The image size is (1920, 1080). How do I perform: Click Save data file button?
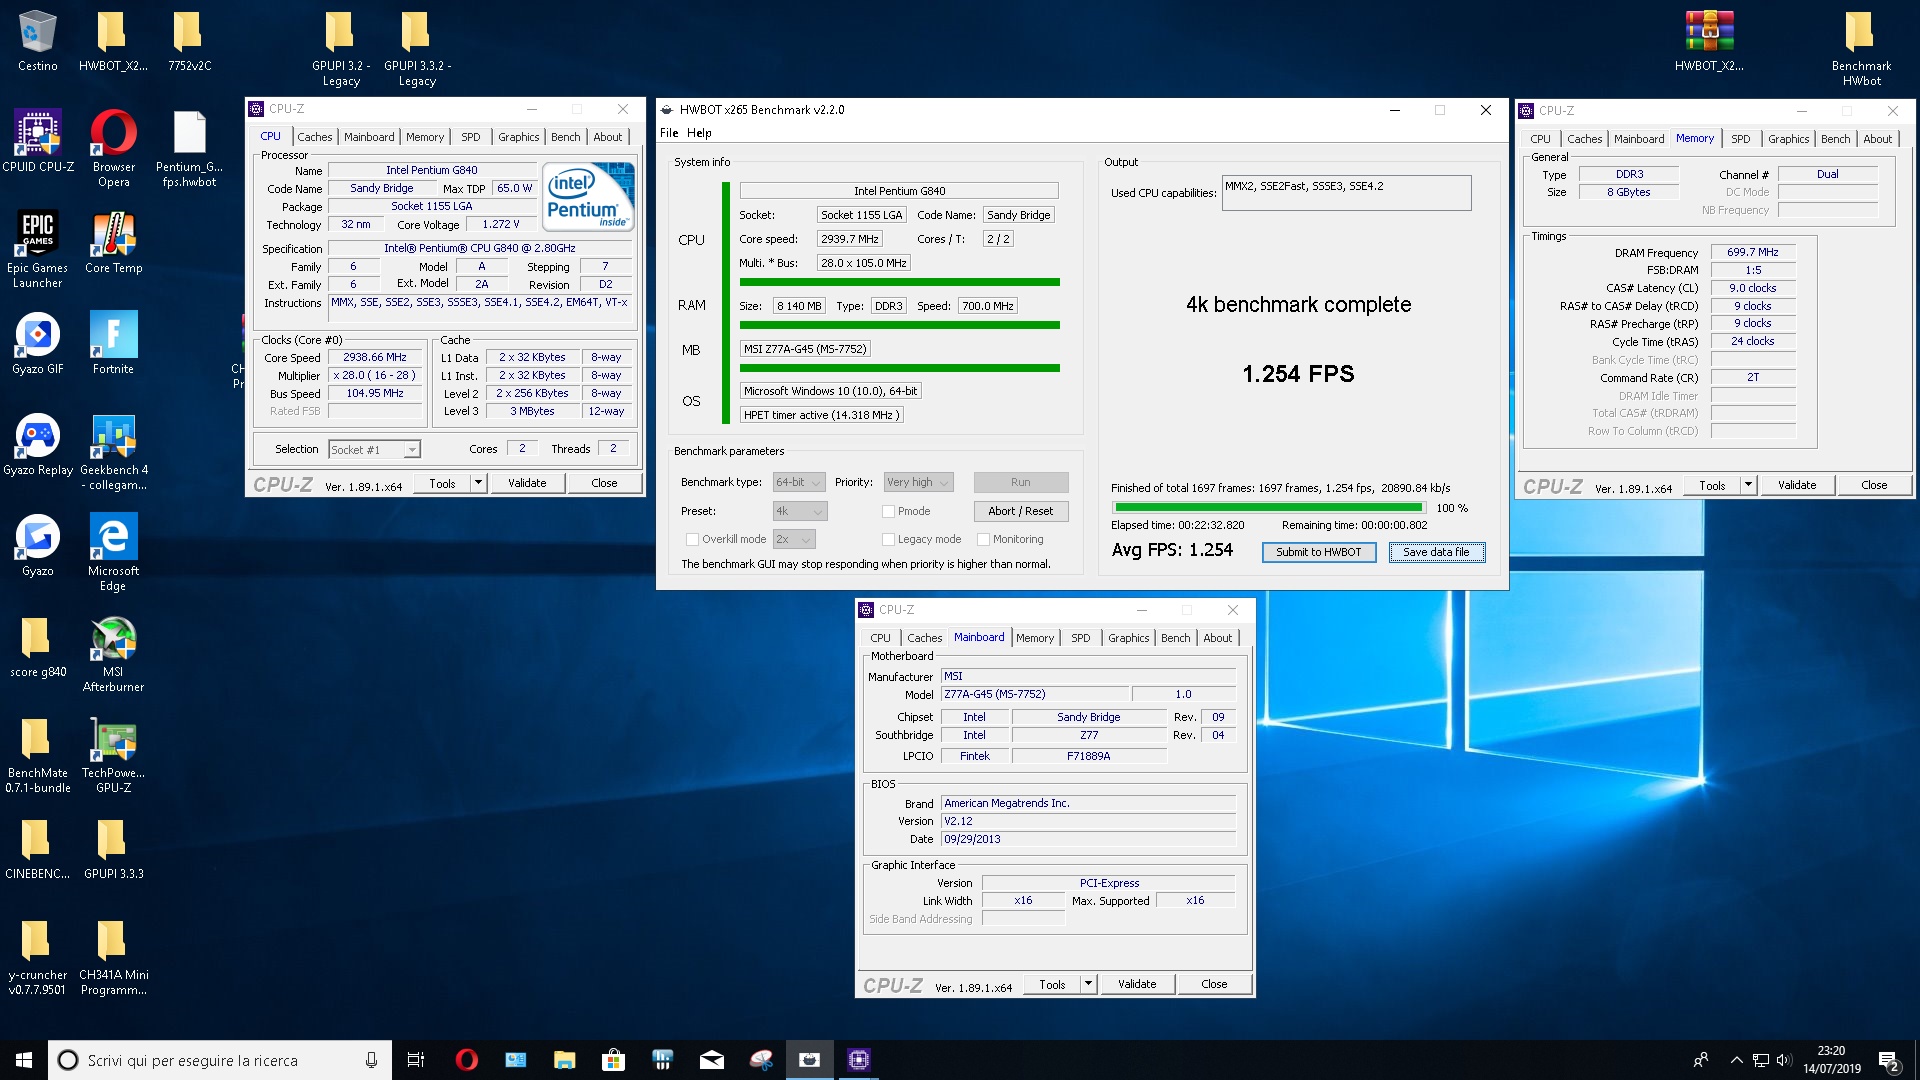point(1436,552)
